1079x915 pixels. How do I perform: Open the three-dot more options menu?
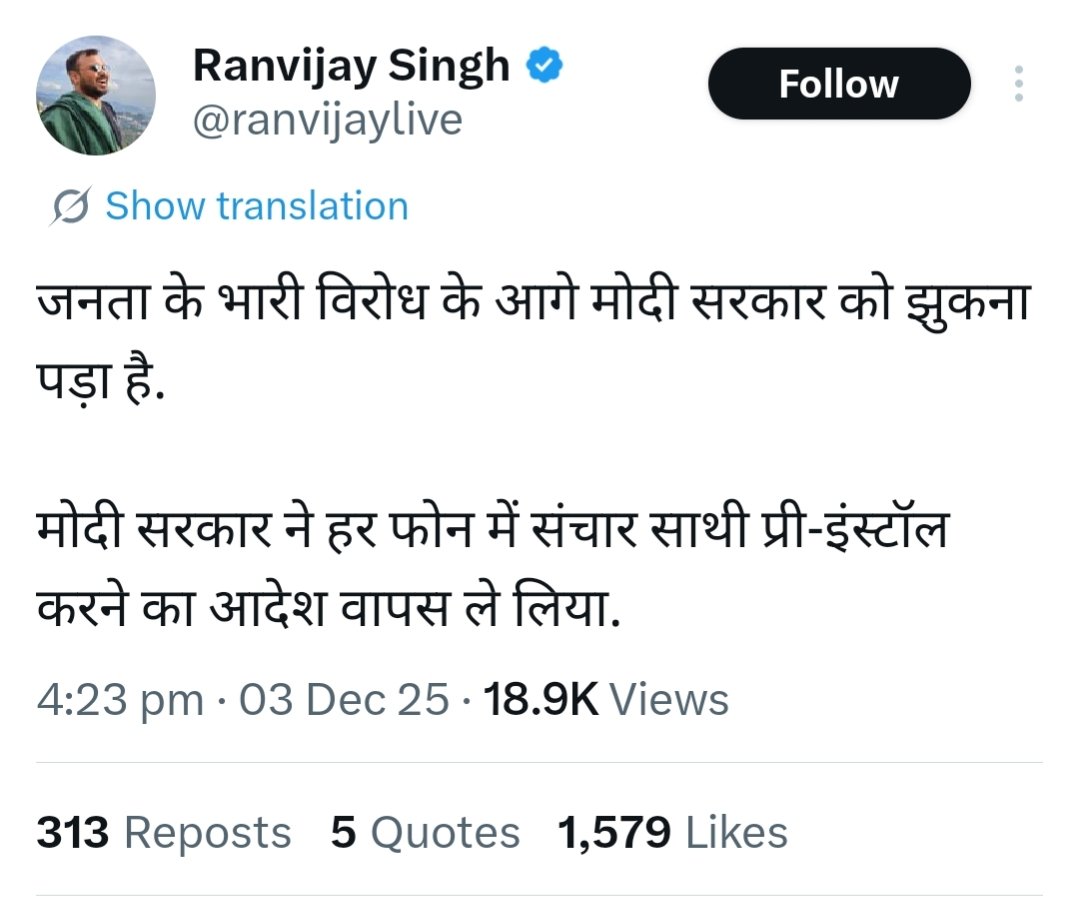click(1018, 84)
